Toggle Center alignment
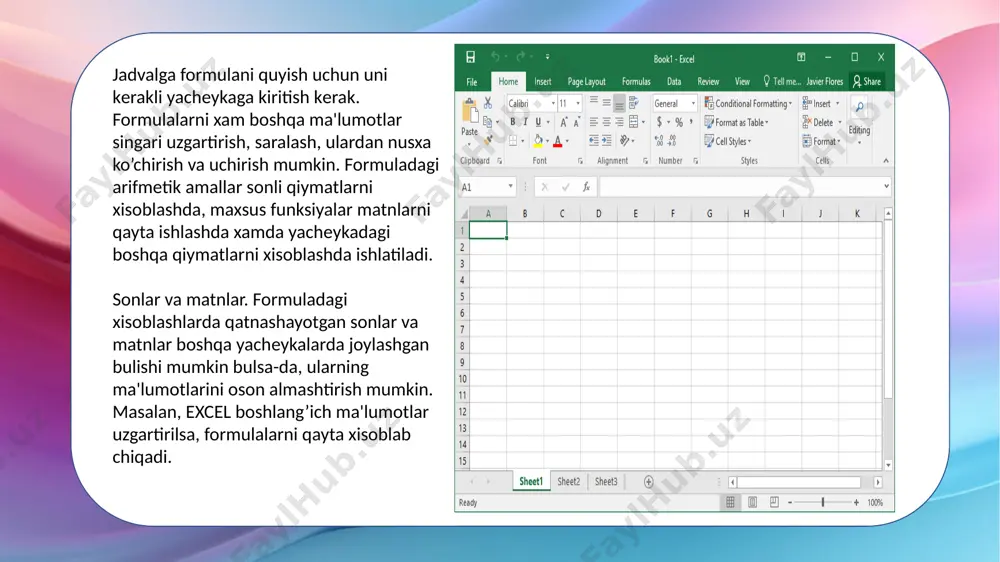 pyautogui.click(x=607, y=122)
